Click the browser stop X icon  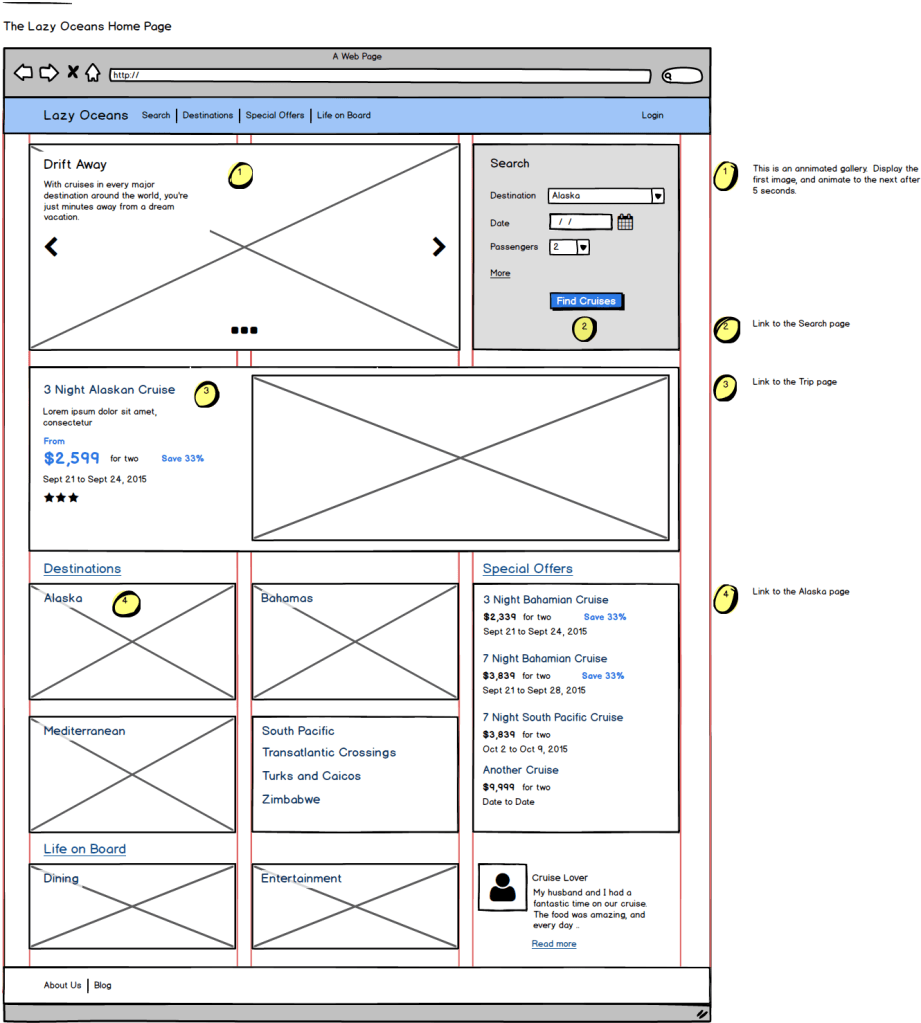tap(72, 73)
